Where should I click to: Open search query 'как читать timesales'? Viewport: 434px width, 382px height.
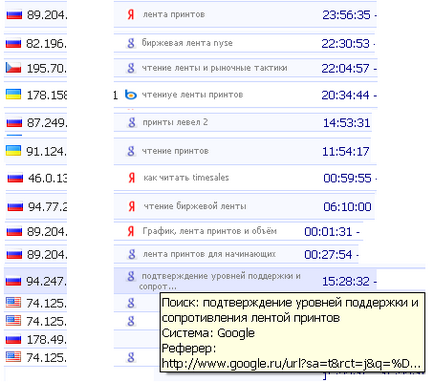tap(186, 178)
